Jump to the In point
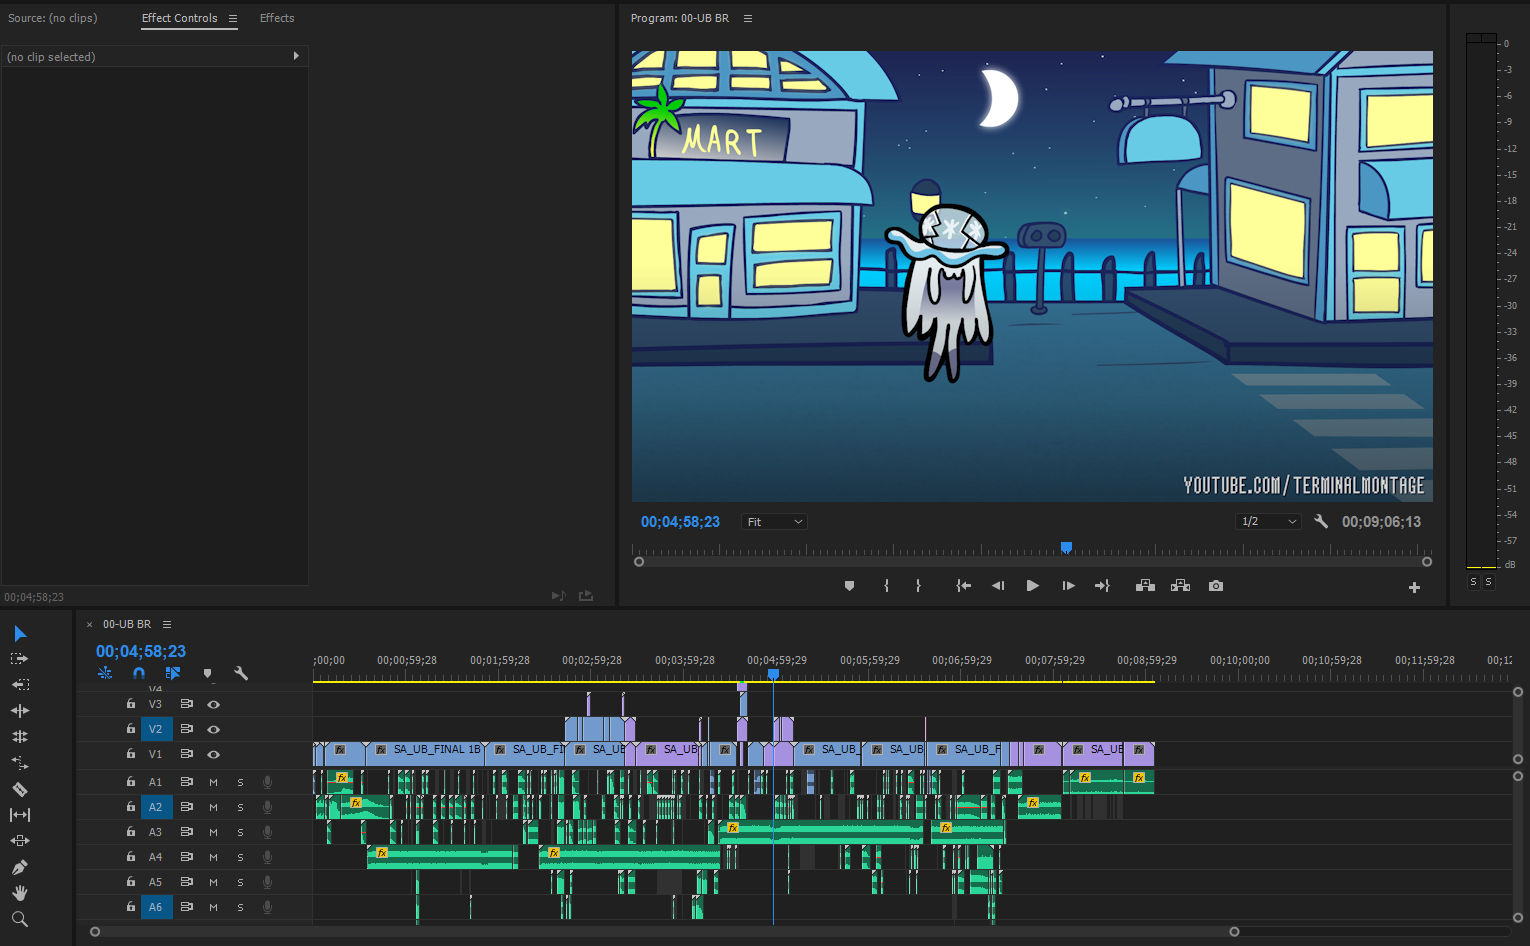This screenshot has width=1530, height=946. [963, 586]
